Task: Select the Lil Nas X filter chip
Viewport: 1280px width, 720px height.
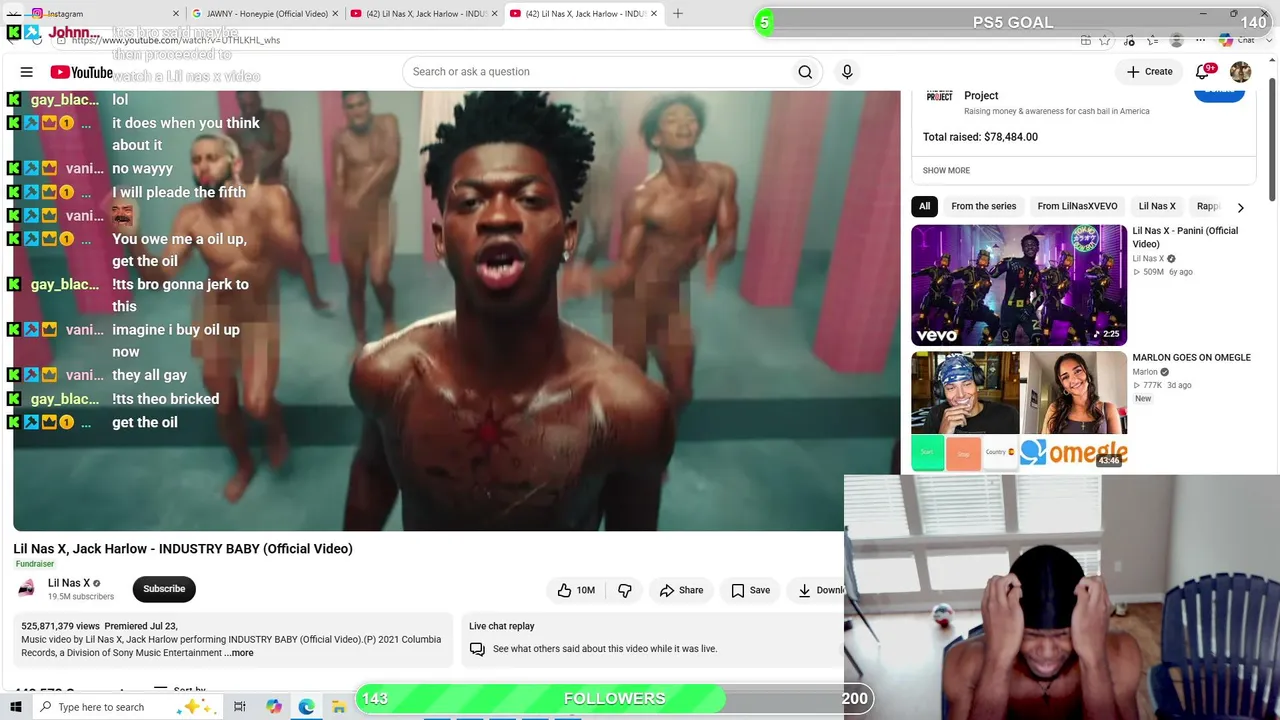Action: point(1157,207)
